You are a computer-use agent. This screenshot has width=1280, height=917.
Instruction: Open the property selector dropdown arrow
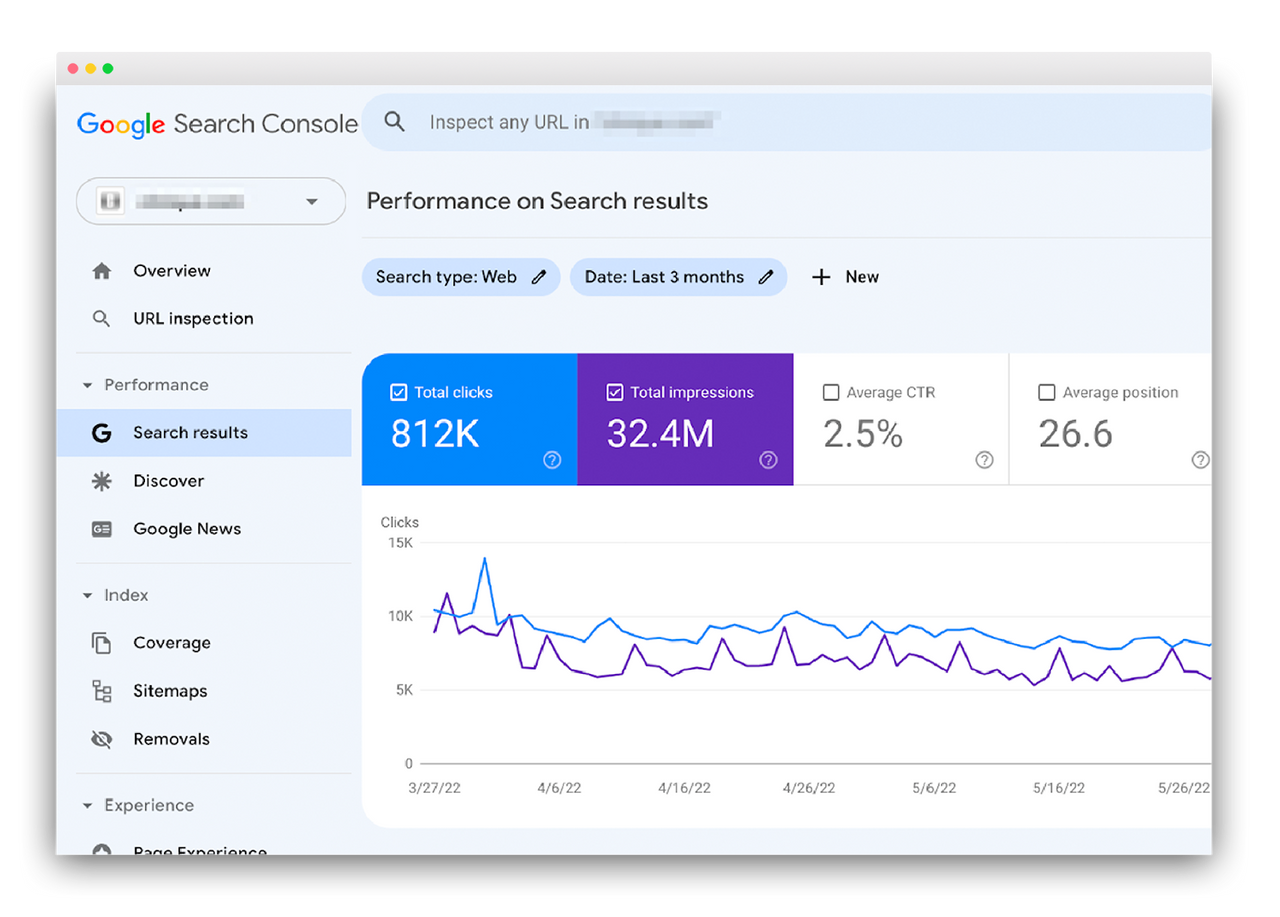pos(312,202)
